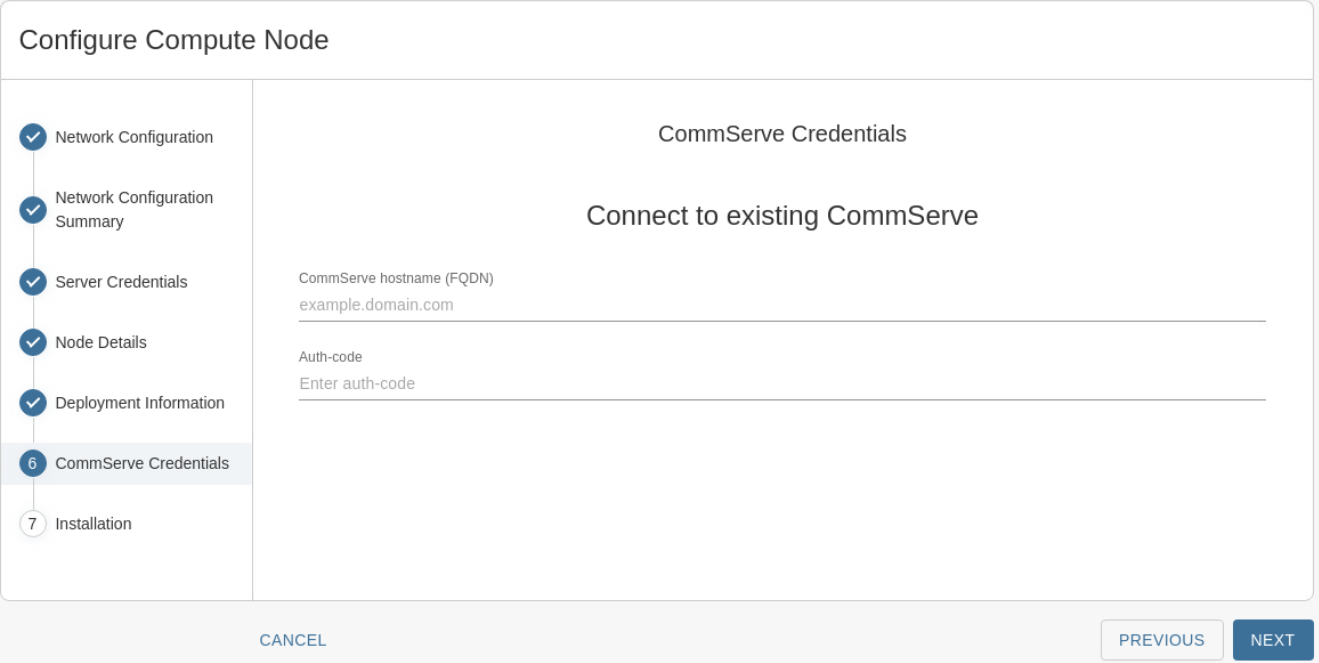Screen dimensions: 1319x663
Task: Go to the Server Credentials step label
Action: (x=121, y=282)
